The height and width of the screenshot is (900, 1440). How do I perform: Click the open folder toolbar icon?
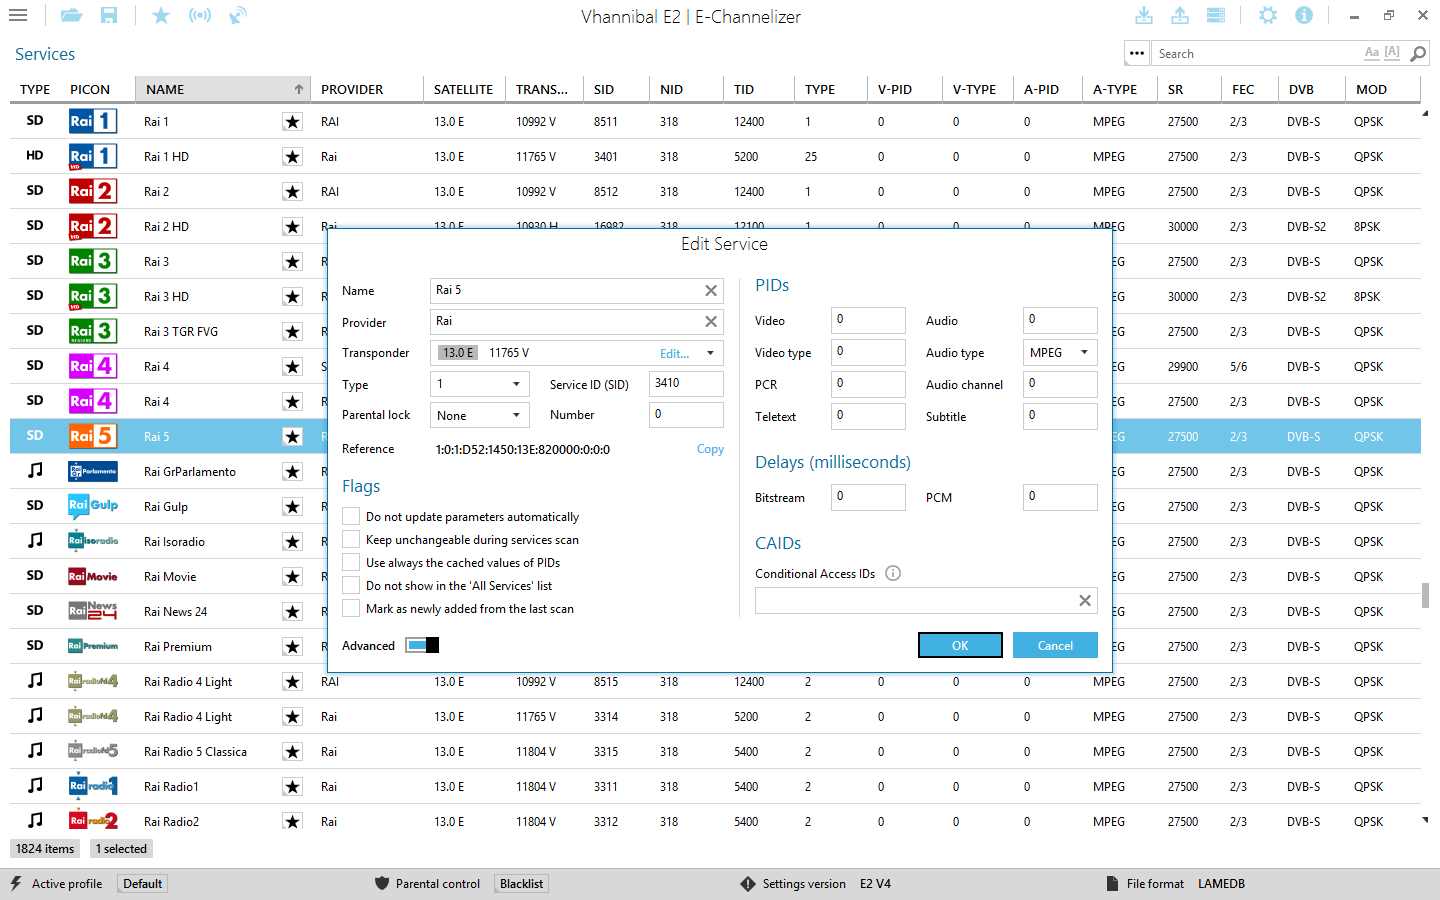pos(70,16)
